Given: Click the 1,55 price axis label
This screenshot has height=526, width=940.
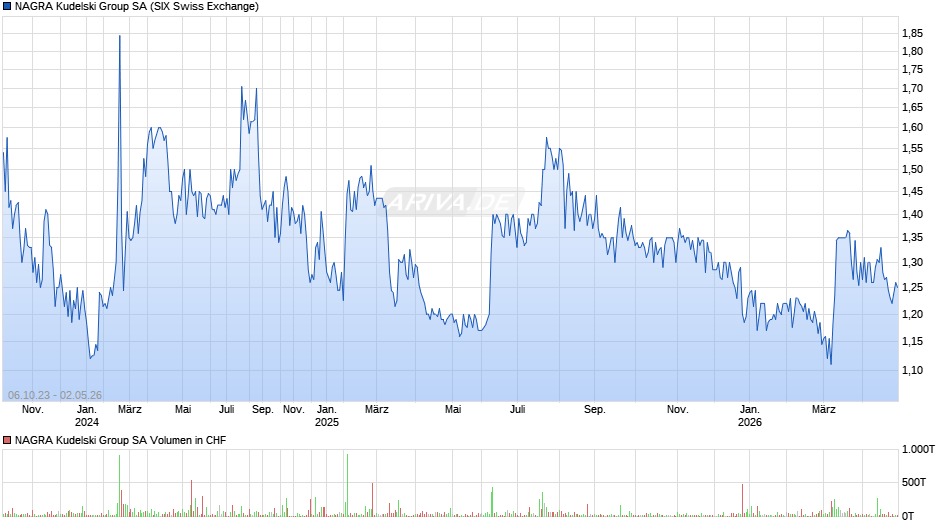Looking at the screenshot, I should [x=912, y=148].
